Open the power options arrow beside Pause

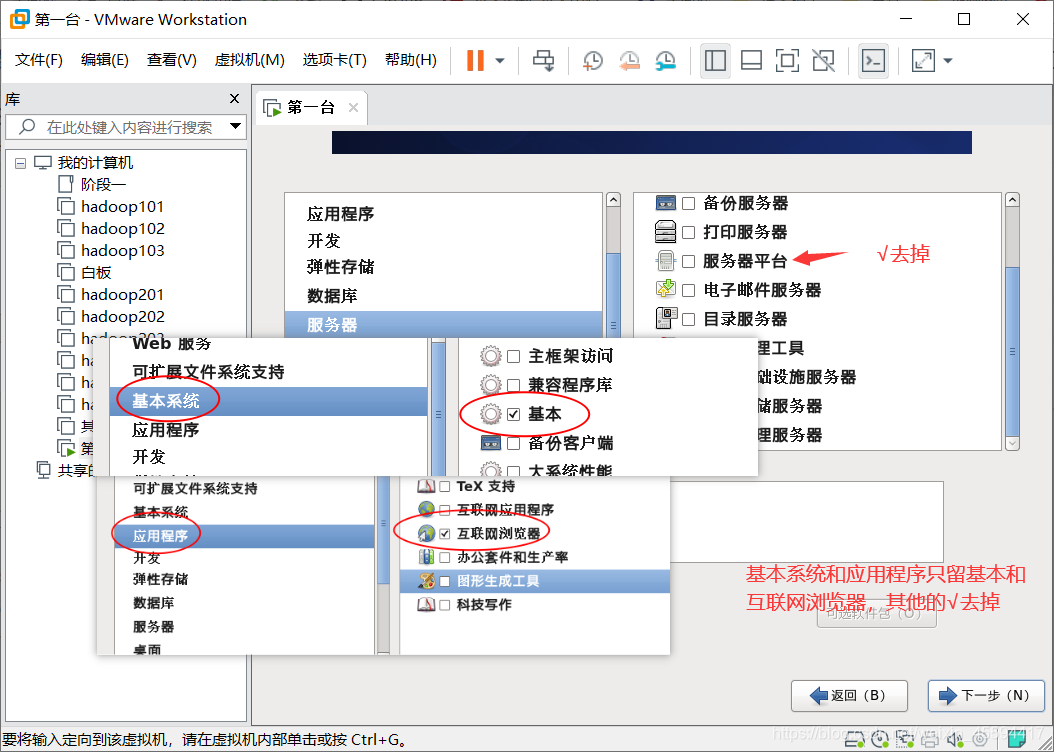(500, 60)
